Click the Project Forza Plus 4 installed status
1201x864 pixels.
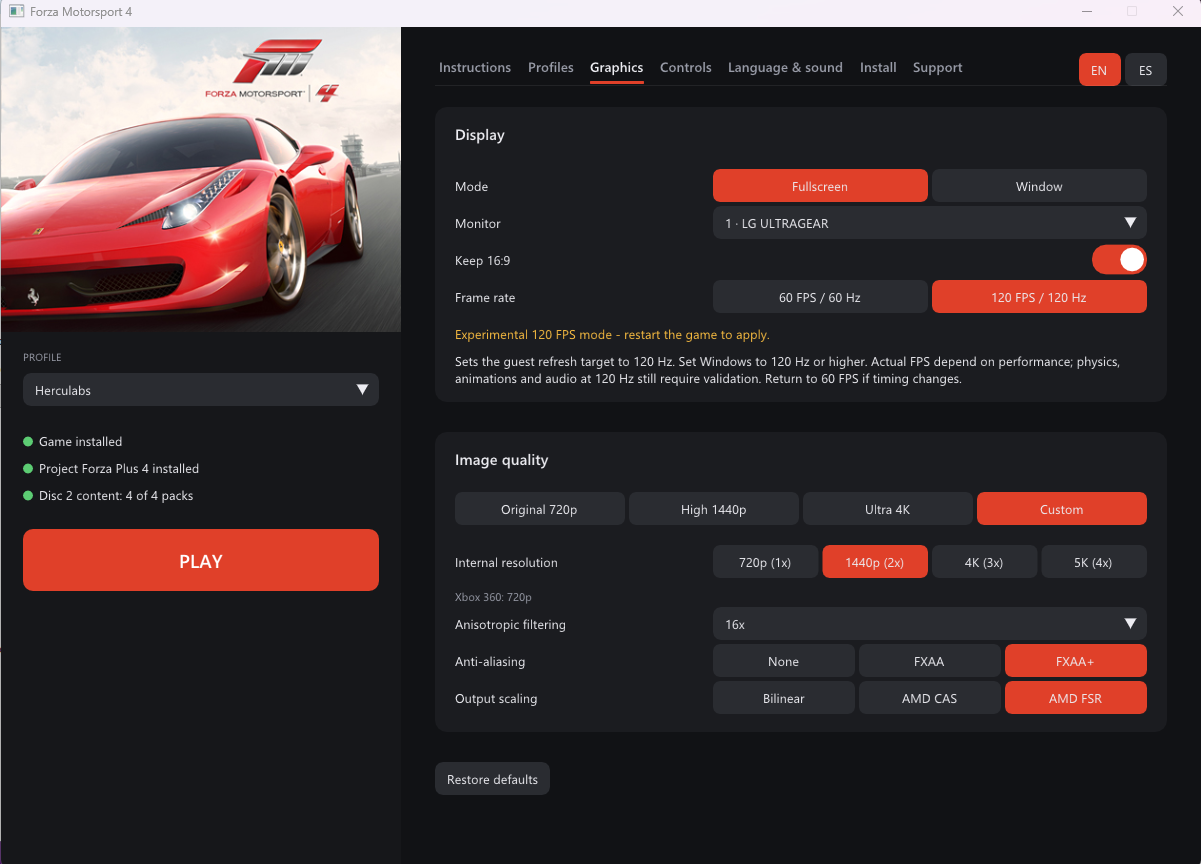[119, 468]
